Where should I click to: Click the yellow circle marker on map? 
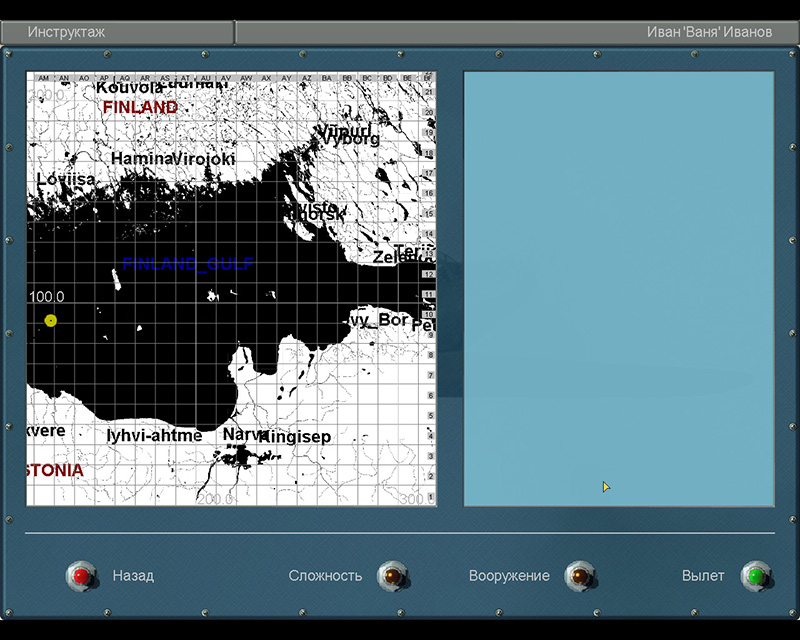[x=51, y=321]
